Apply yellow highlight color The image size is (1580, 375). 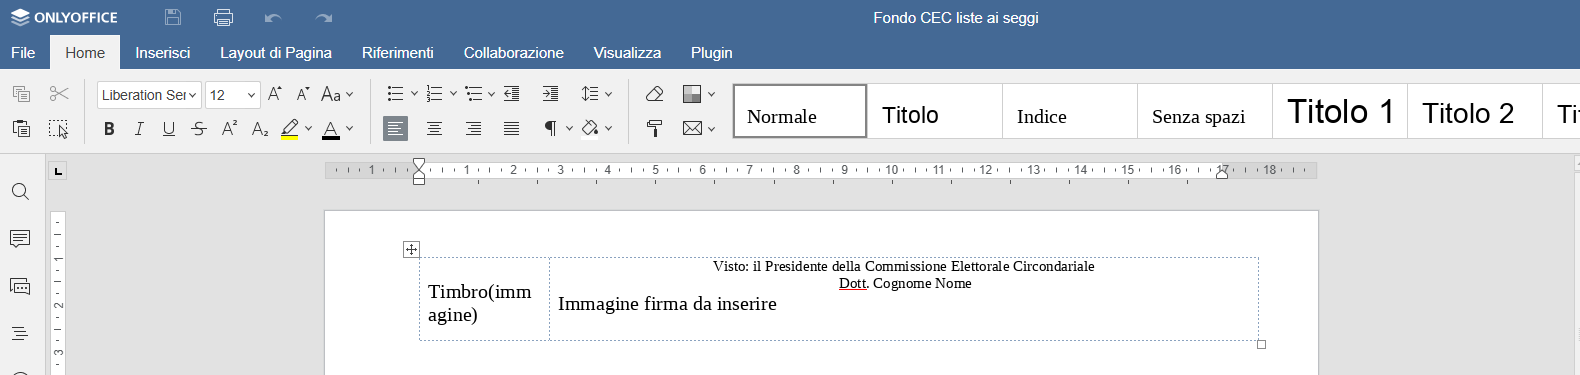tap(290, 128)
